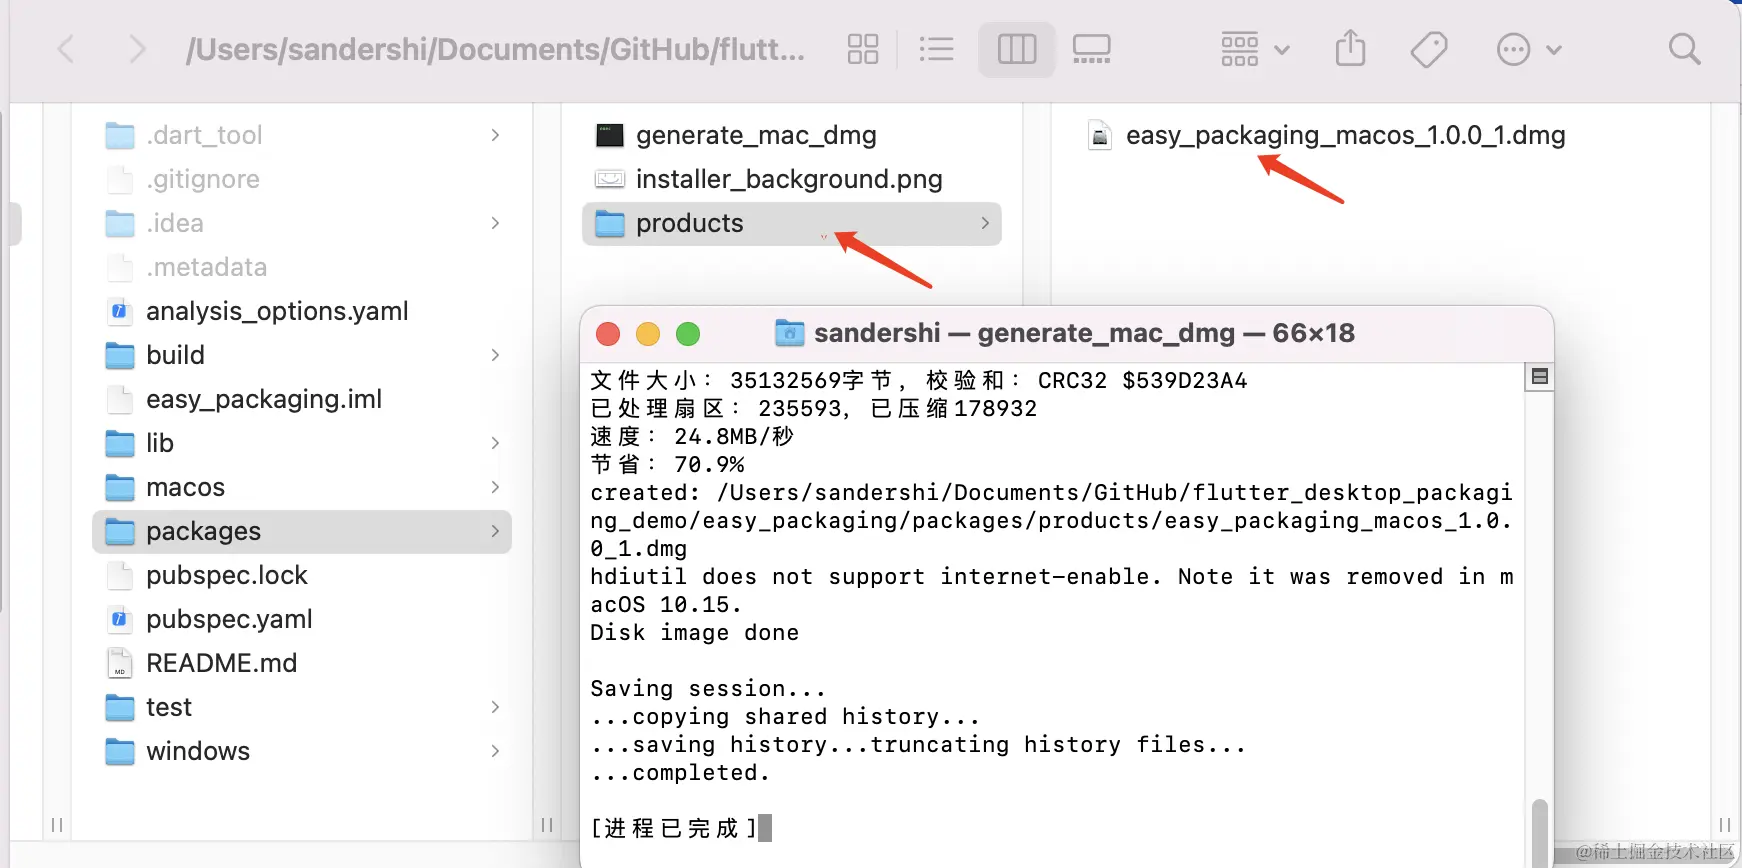Viewport: 1742px width, 868px height.
Task: Click the packages folder icon
Action: (120, 531)
